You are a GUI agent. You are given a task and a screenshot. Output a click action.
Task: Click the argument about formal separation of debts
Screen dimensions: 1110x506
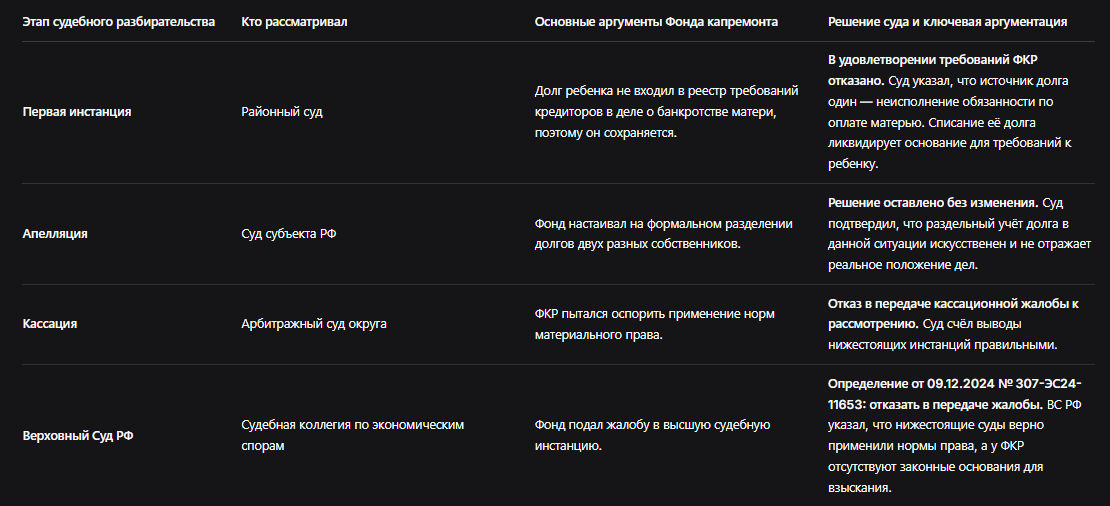click(663, 234)
